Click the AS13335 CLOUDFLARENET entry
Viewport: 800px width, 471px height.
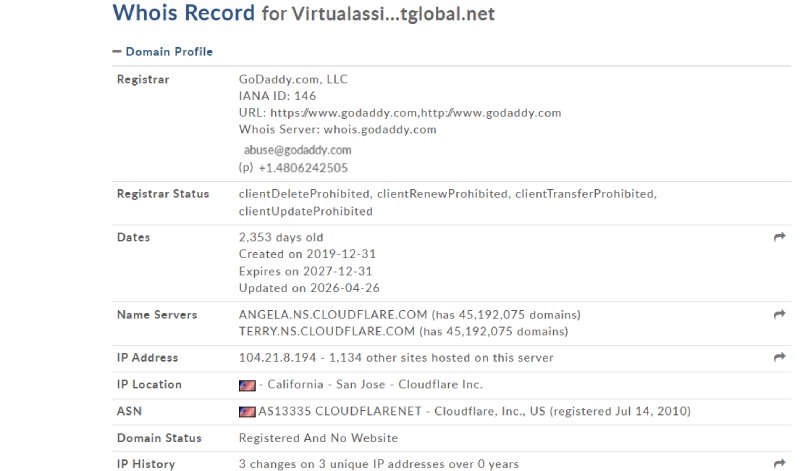coord(340,411)
